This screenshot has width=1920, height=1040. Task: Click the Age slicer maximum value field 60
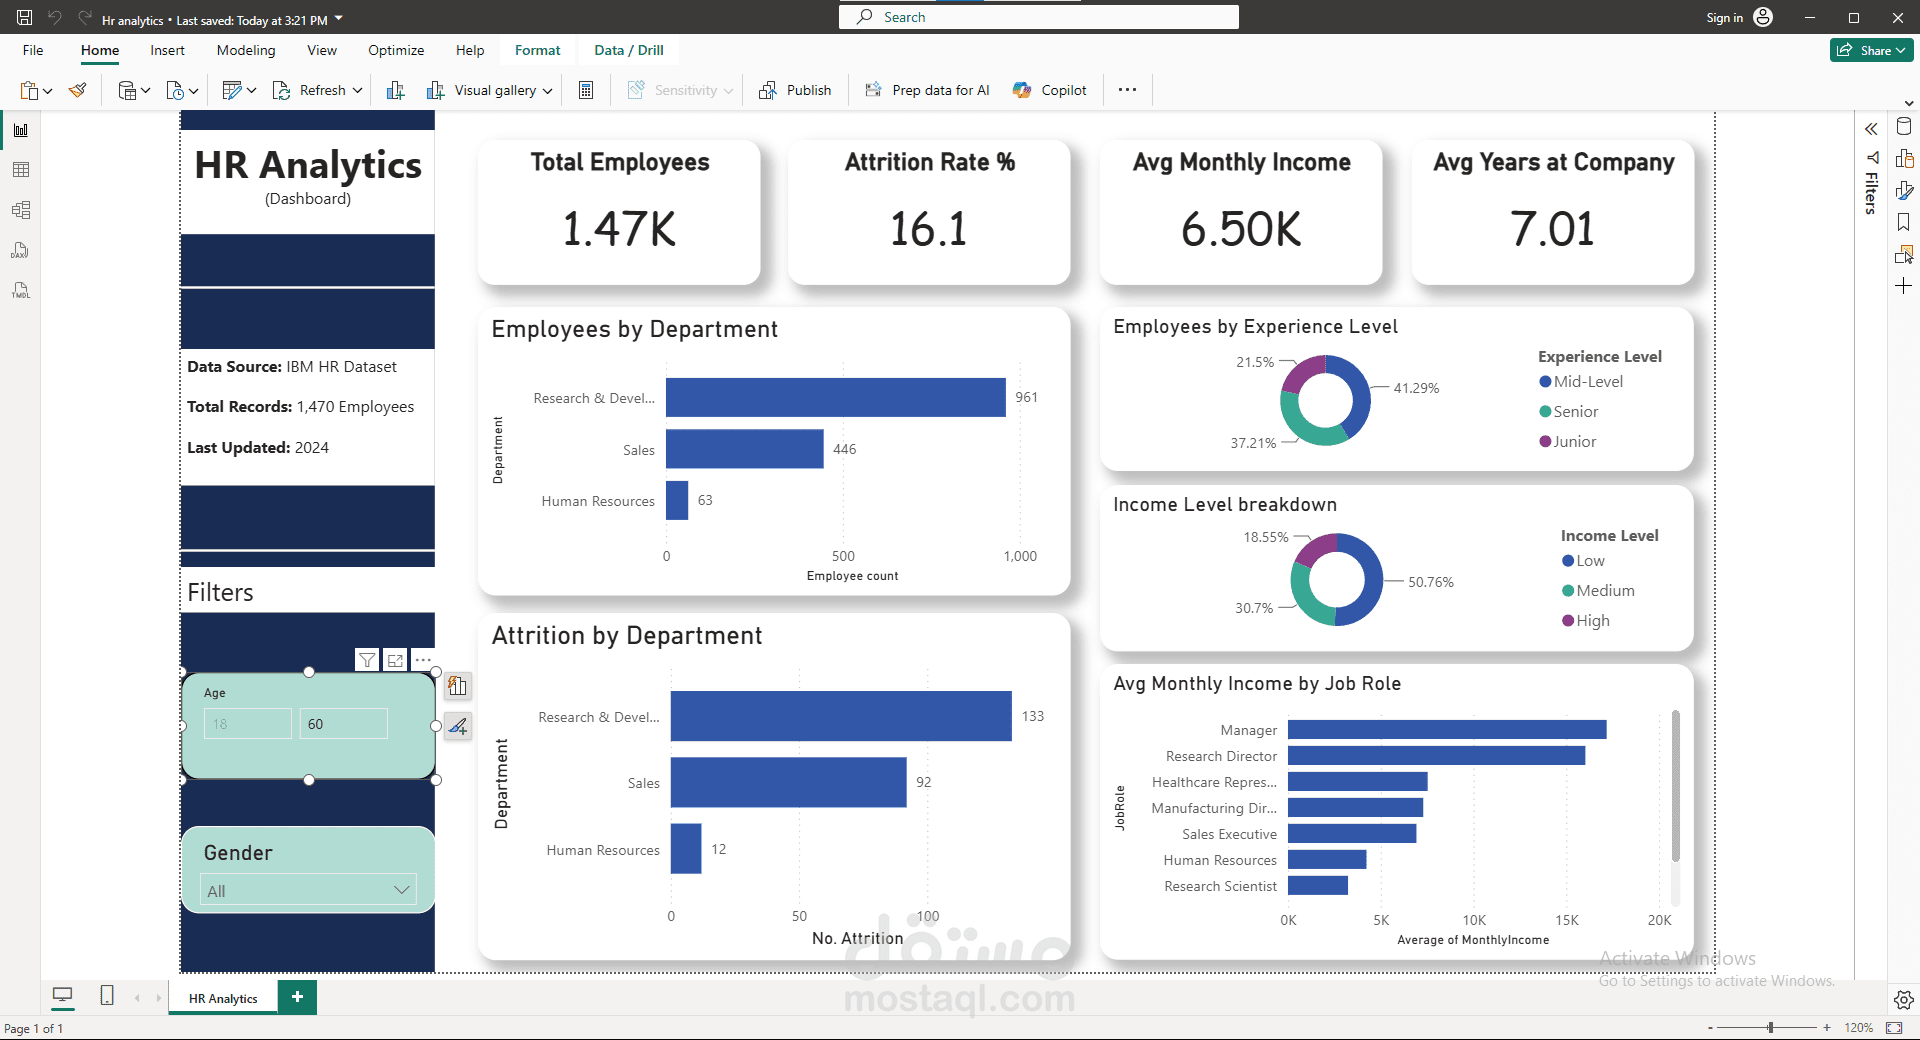coord(343,724)
